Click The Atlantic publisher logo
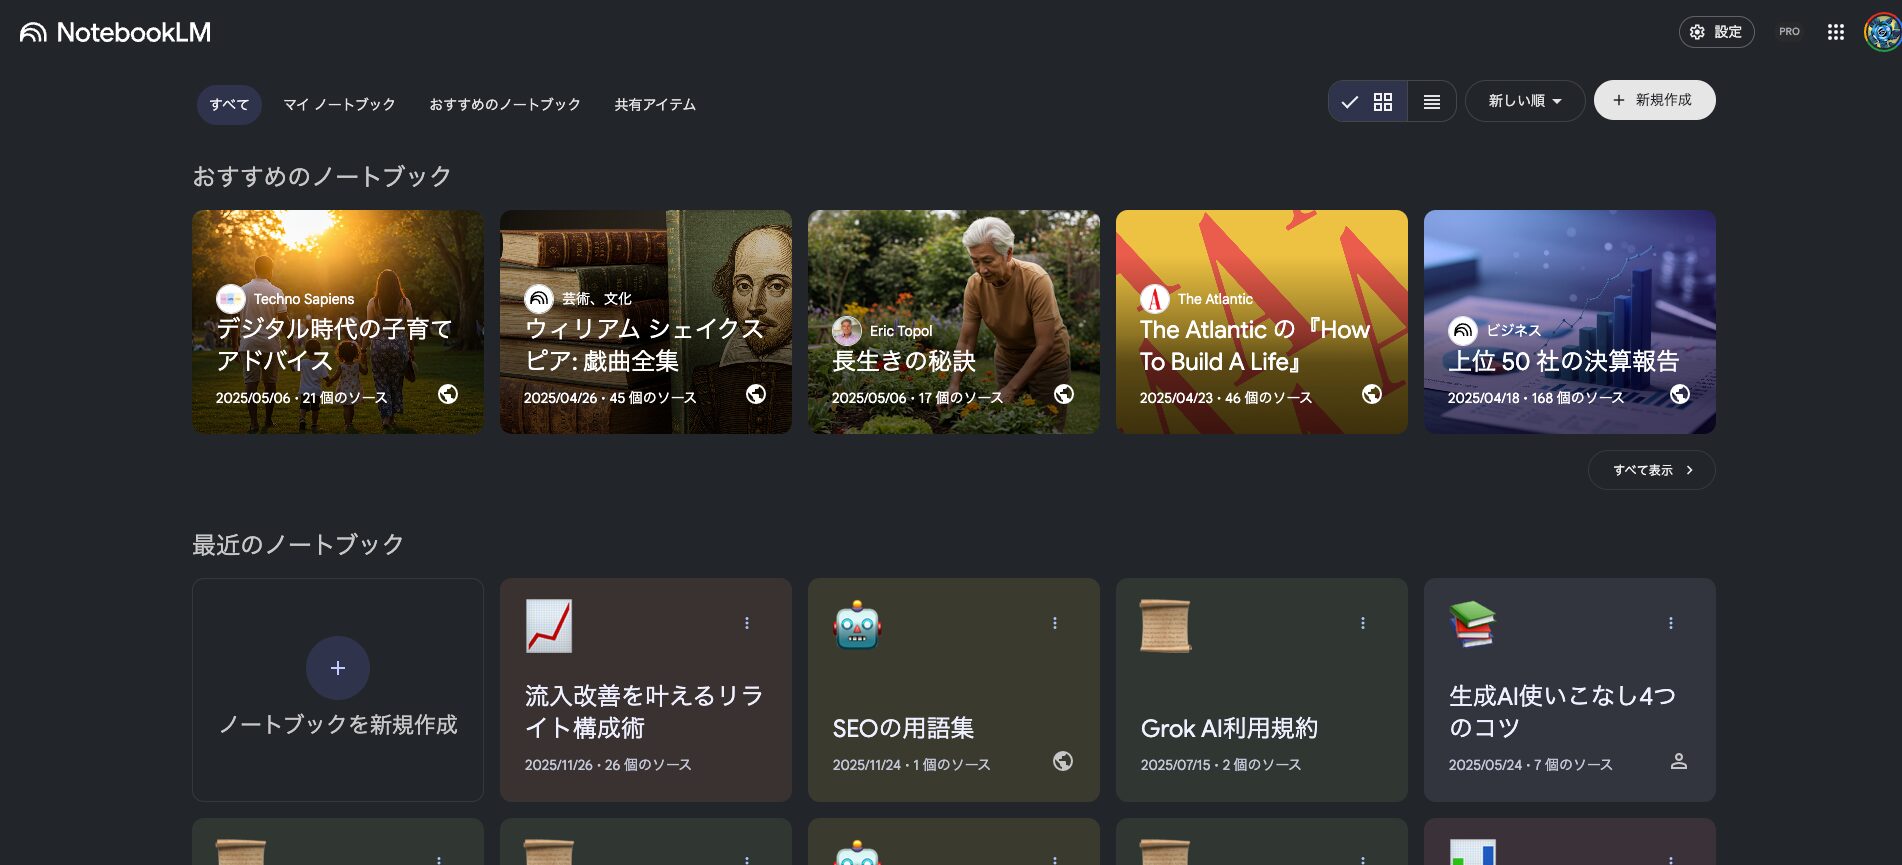 pyautogui.click(x=1155, y=299)
